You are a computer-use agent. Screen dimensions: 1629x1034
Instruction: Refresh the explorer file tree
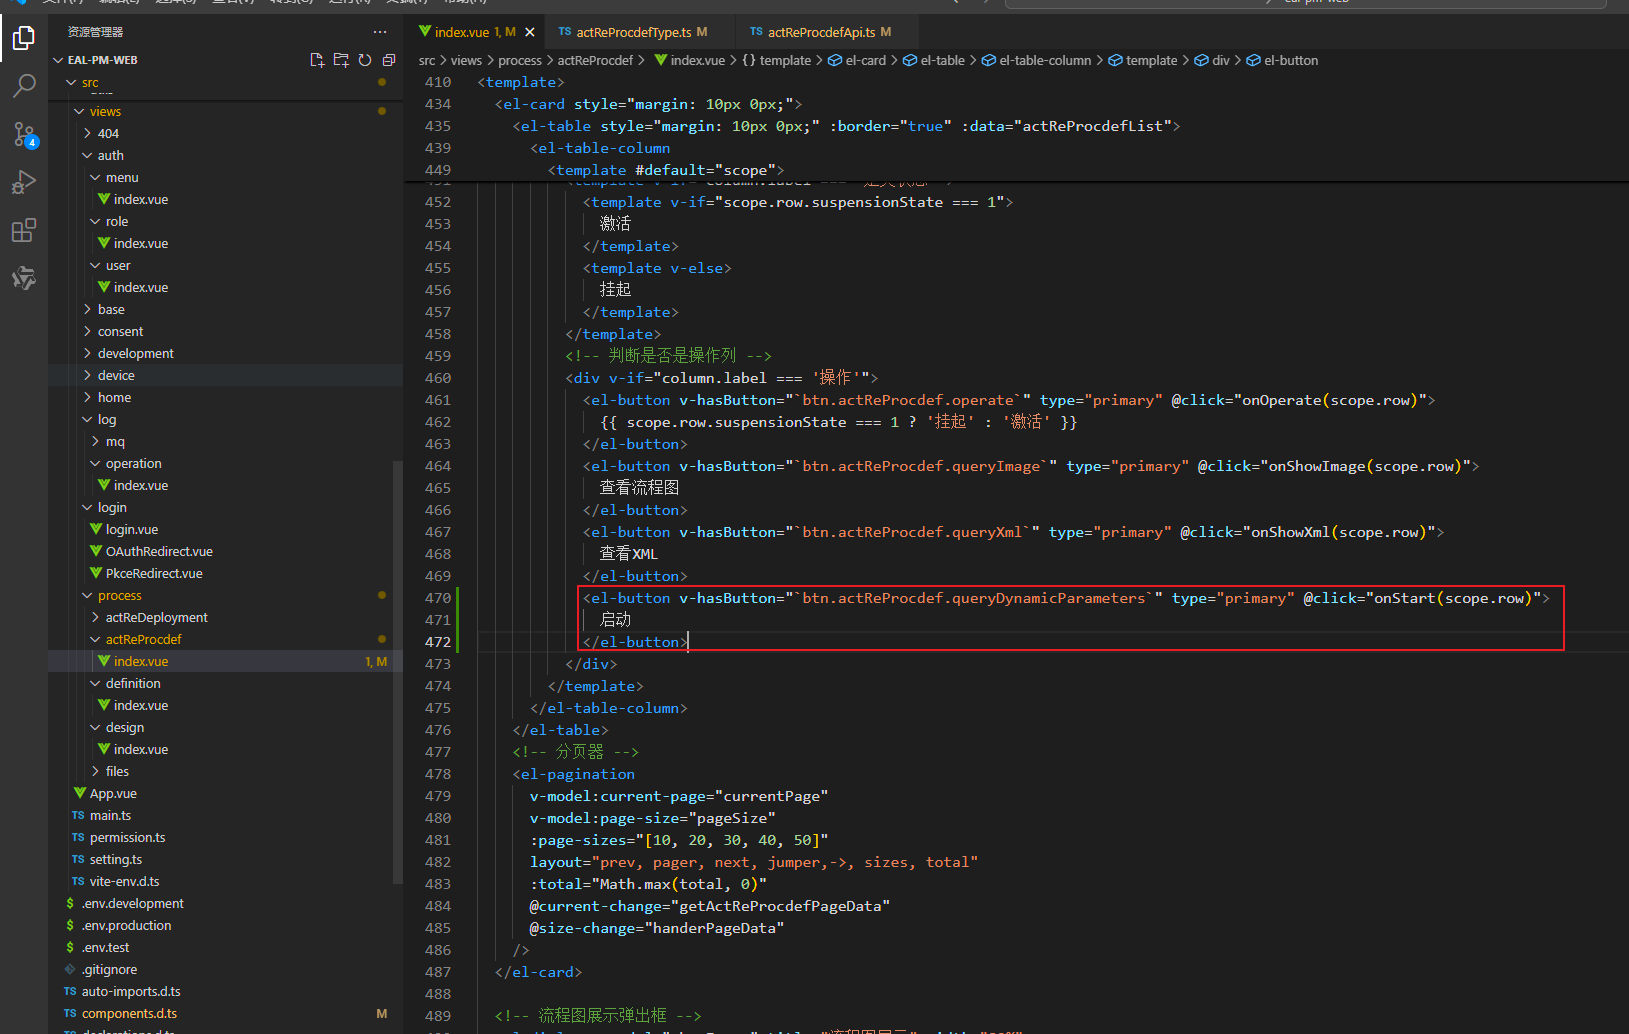tap(365, 60)
